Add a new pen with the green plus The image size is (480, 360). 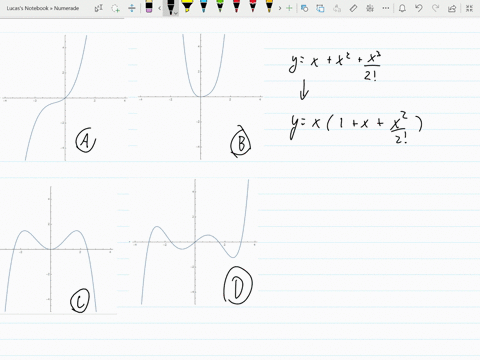[x=289, y=8]
